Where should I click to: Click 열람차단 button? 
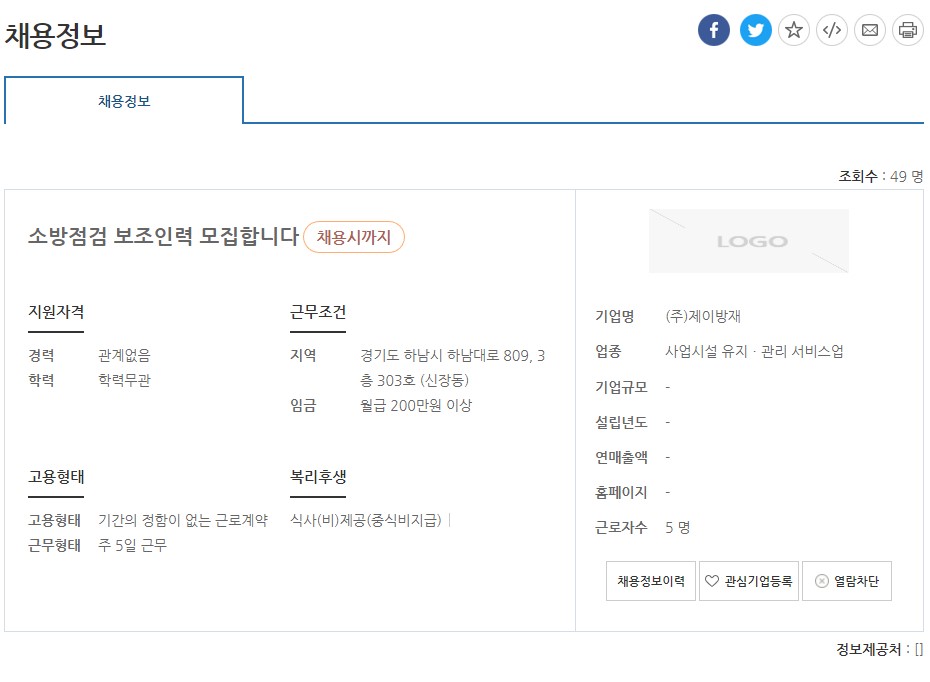[847, 581]
